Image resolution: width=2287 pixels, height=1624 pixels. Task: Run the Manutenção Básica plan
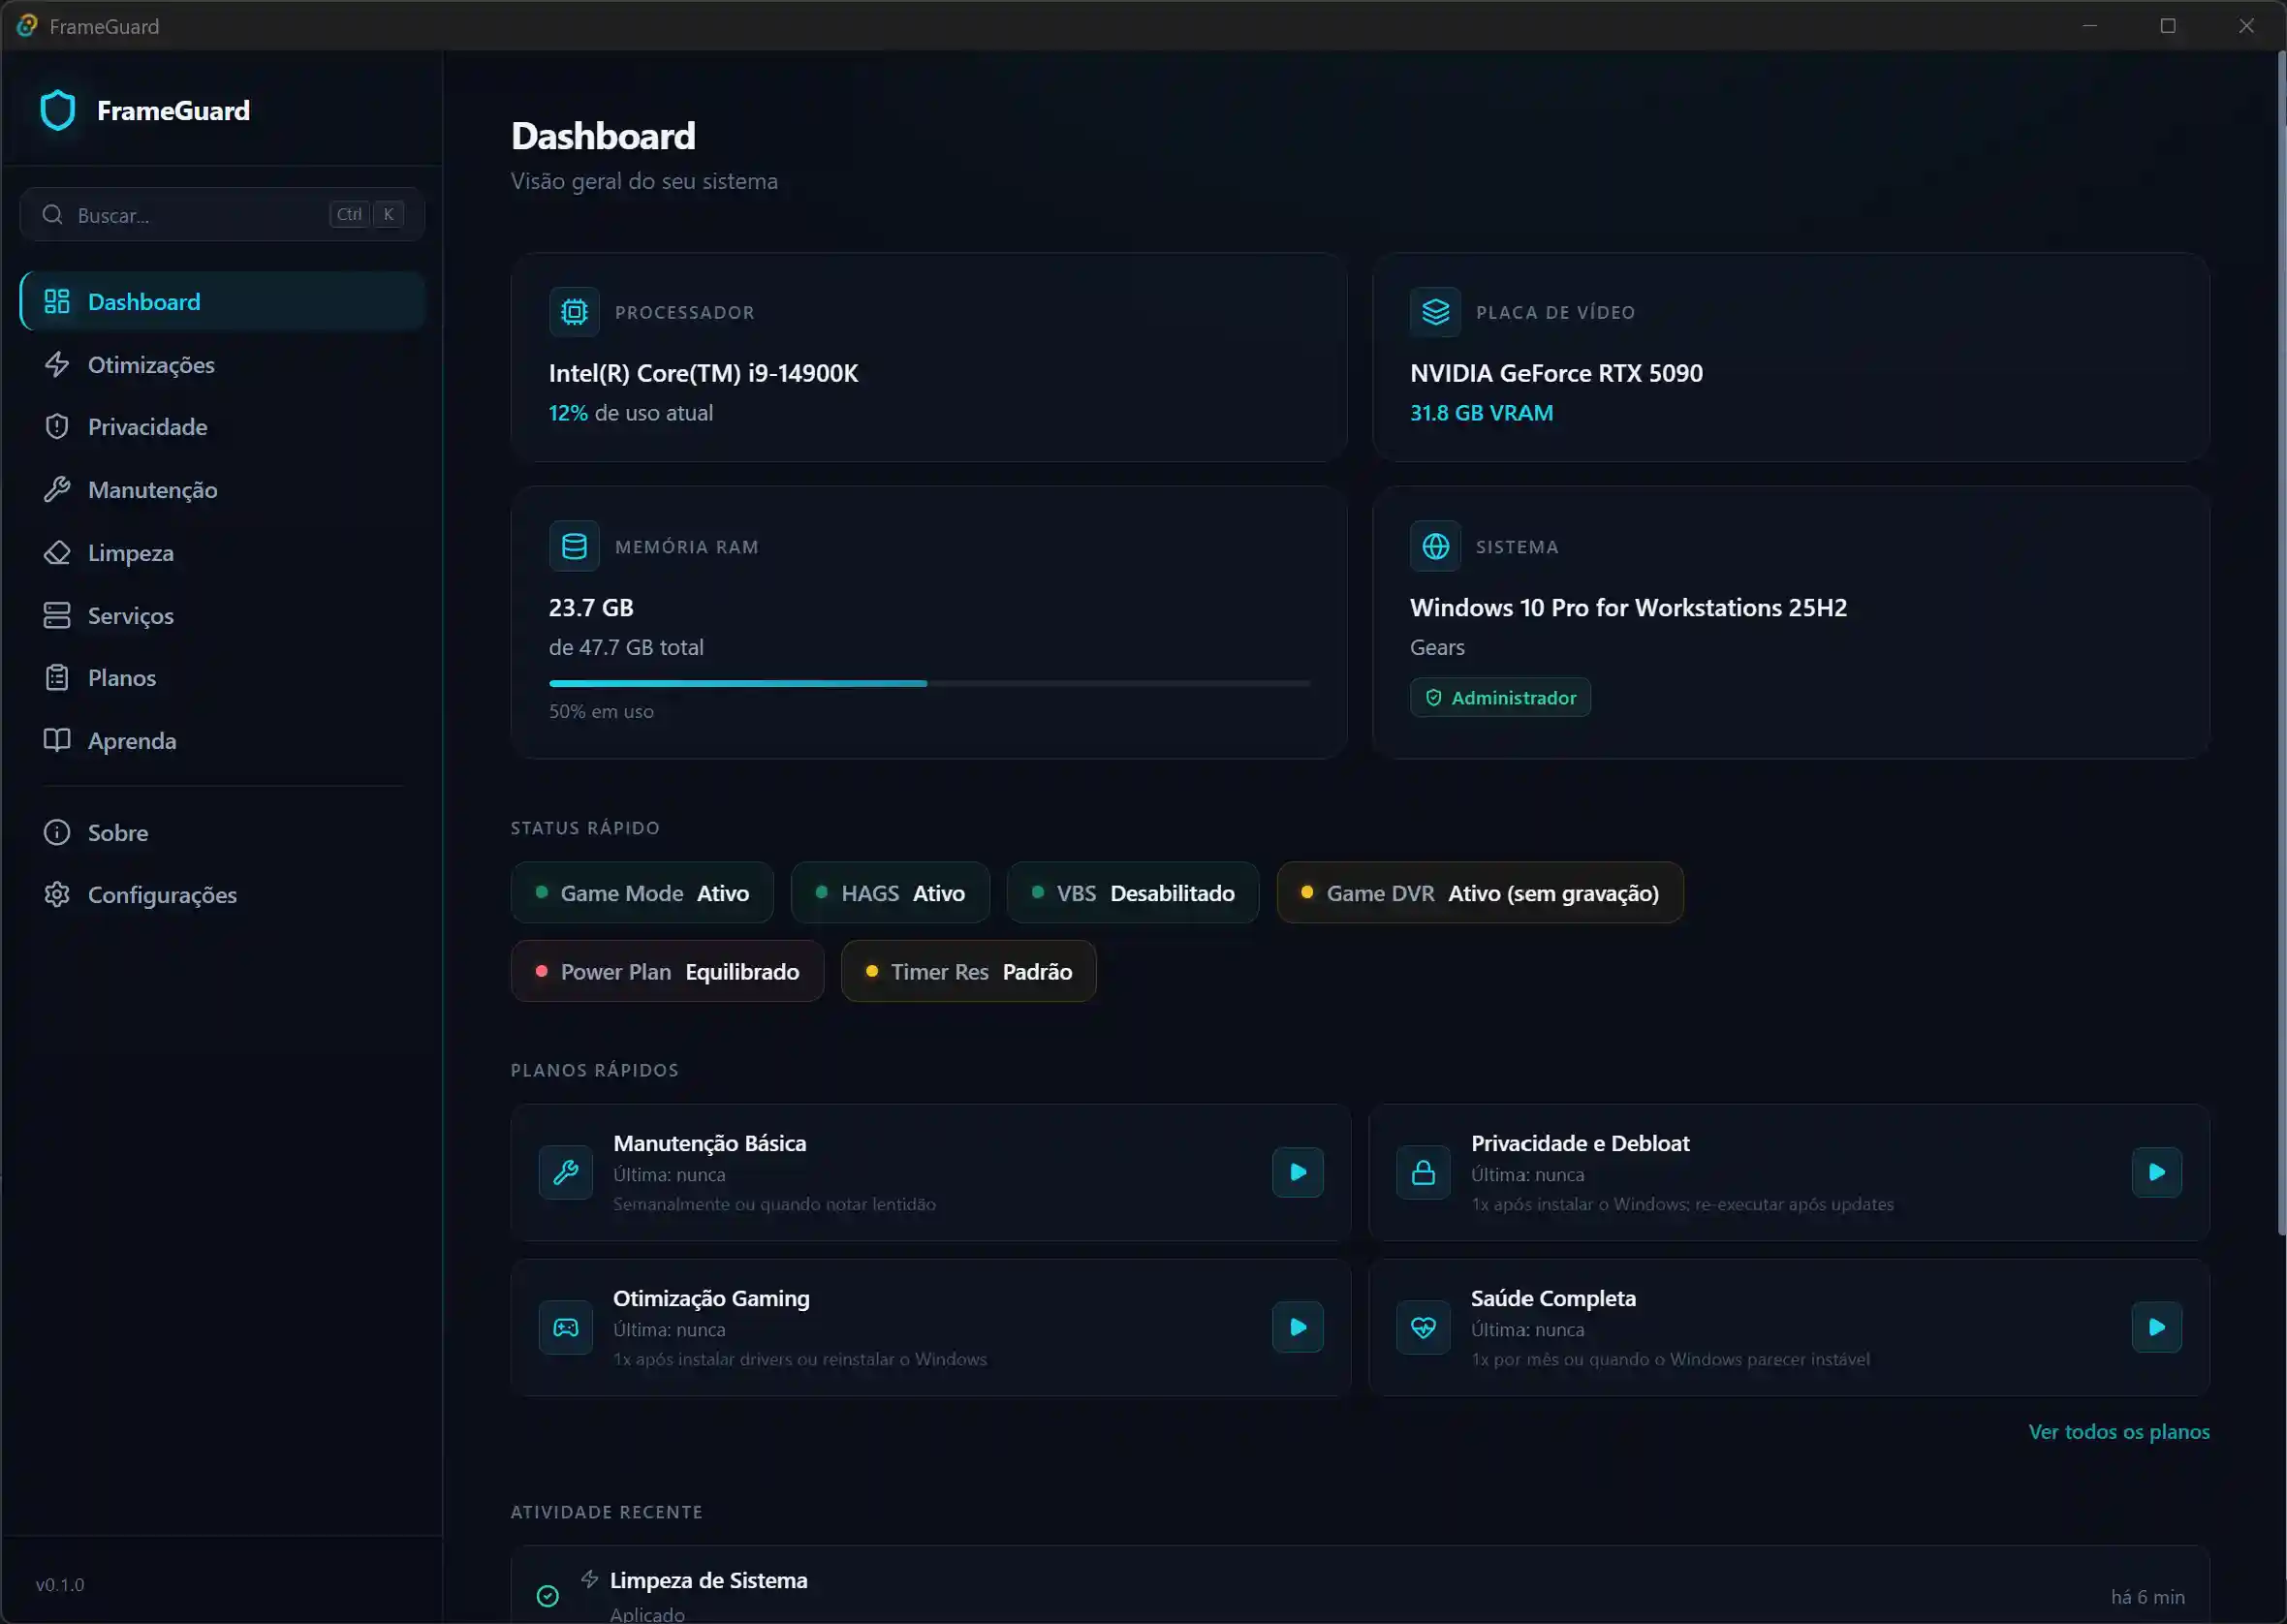pos(1296,1172)
